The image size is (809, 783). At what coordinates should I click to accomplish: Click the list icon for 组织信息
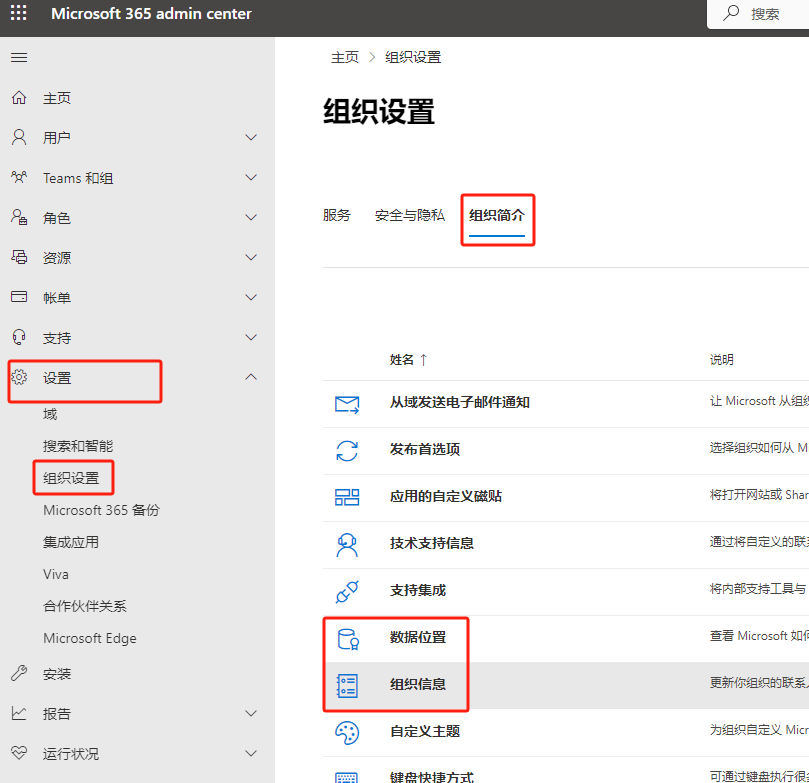(347, 686)
